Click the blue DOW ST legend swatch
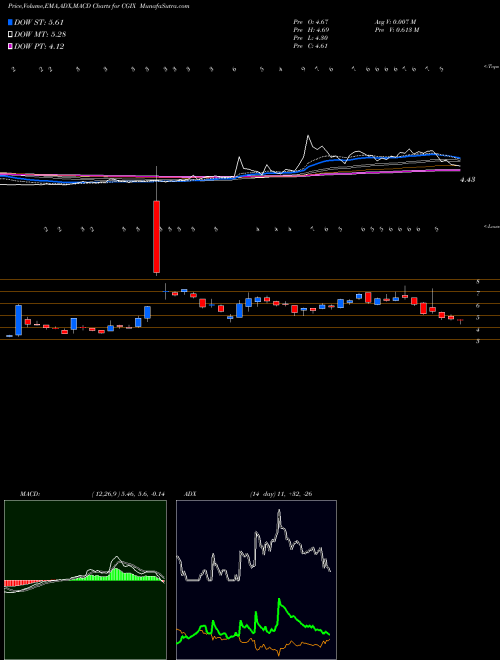500x660 pixels. (10, 22)
